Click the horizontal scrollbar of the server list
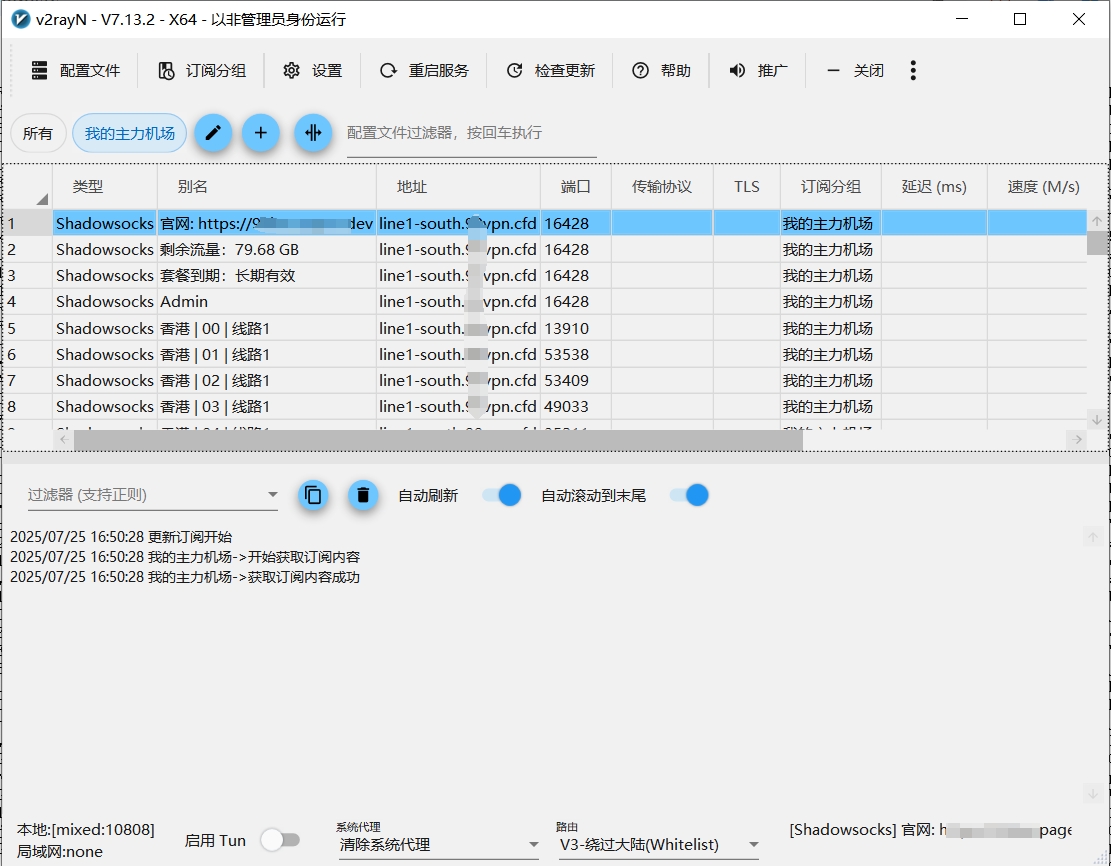This screenshot has height=866, width=1111. coord(438,440)
